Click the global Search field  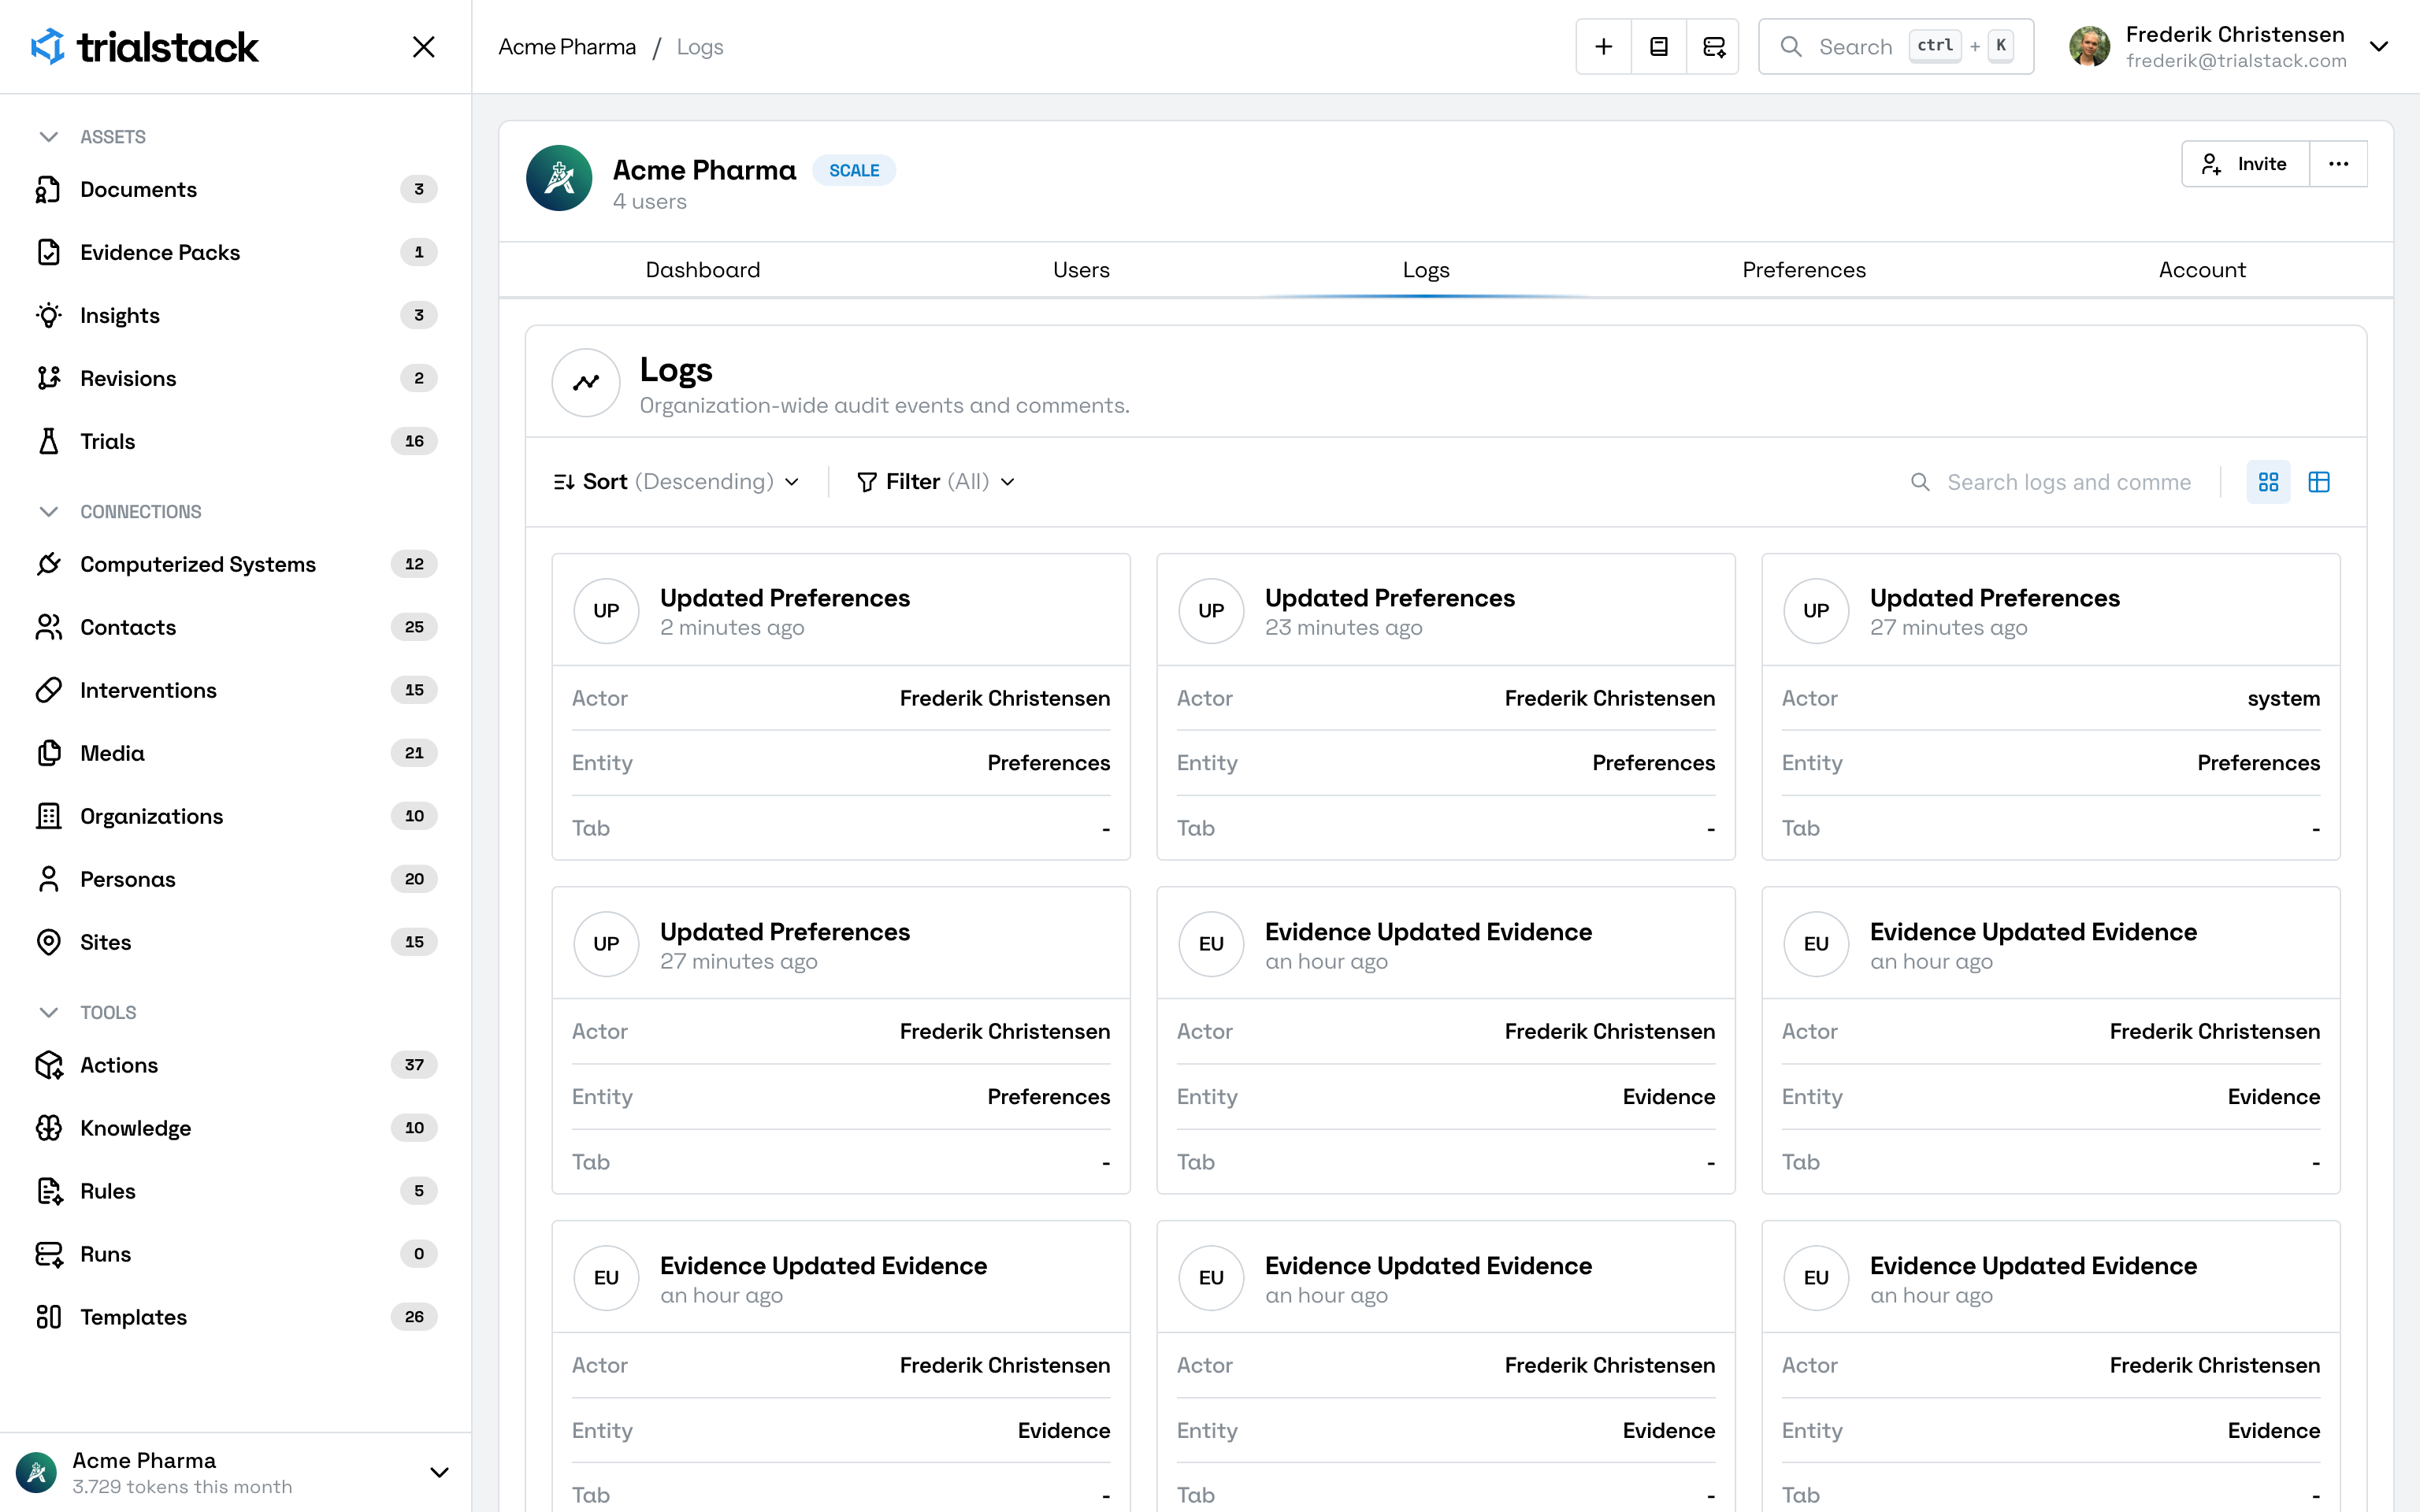coord(1896,47)
